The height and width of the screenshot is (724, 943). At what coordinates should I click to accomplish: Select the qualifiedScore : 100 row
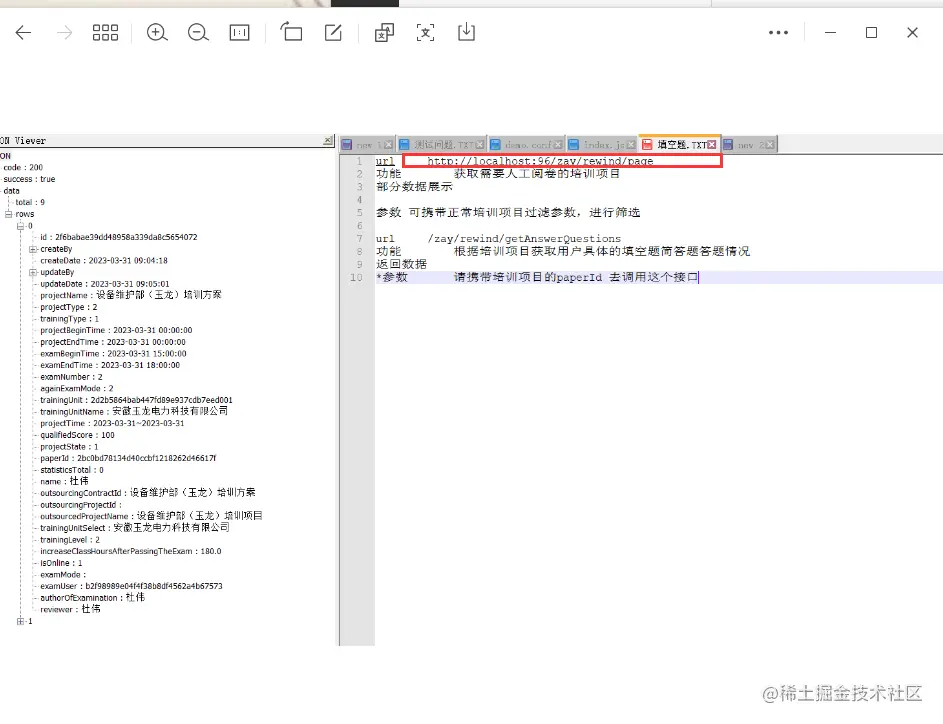(x=77, y=435)
